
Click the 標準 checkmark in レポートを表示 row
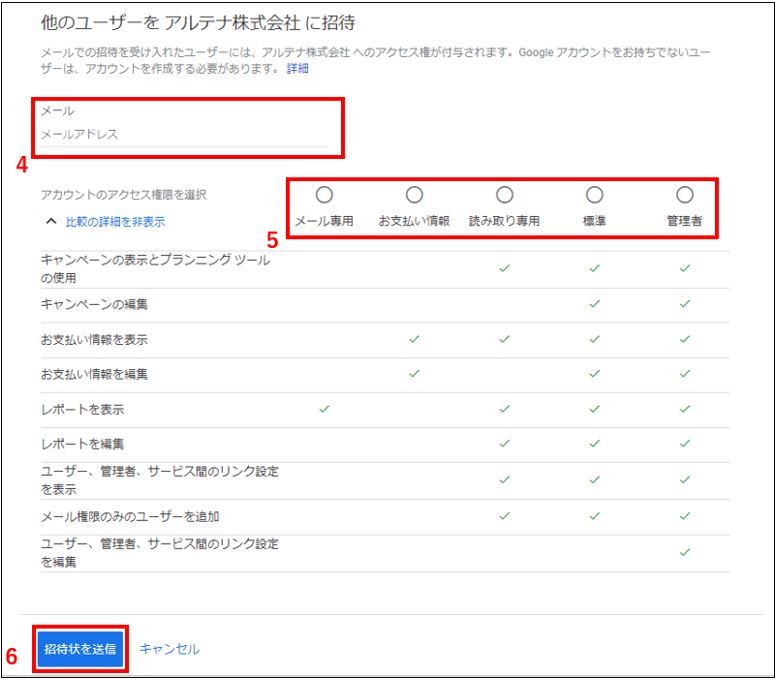point(594,409)
